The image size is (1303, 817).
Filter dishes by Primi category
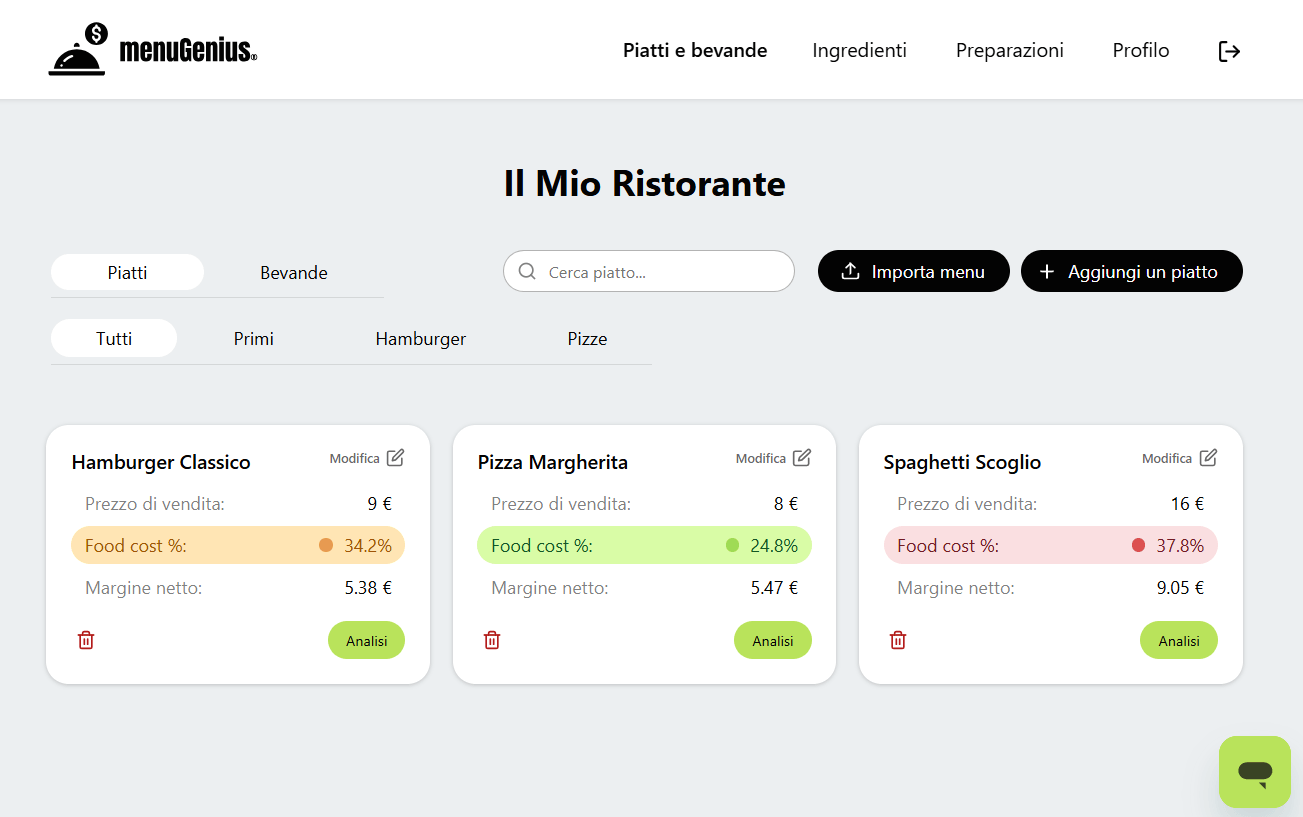(254, 339)
